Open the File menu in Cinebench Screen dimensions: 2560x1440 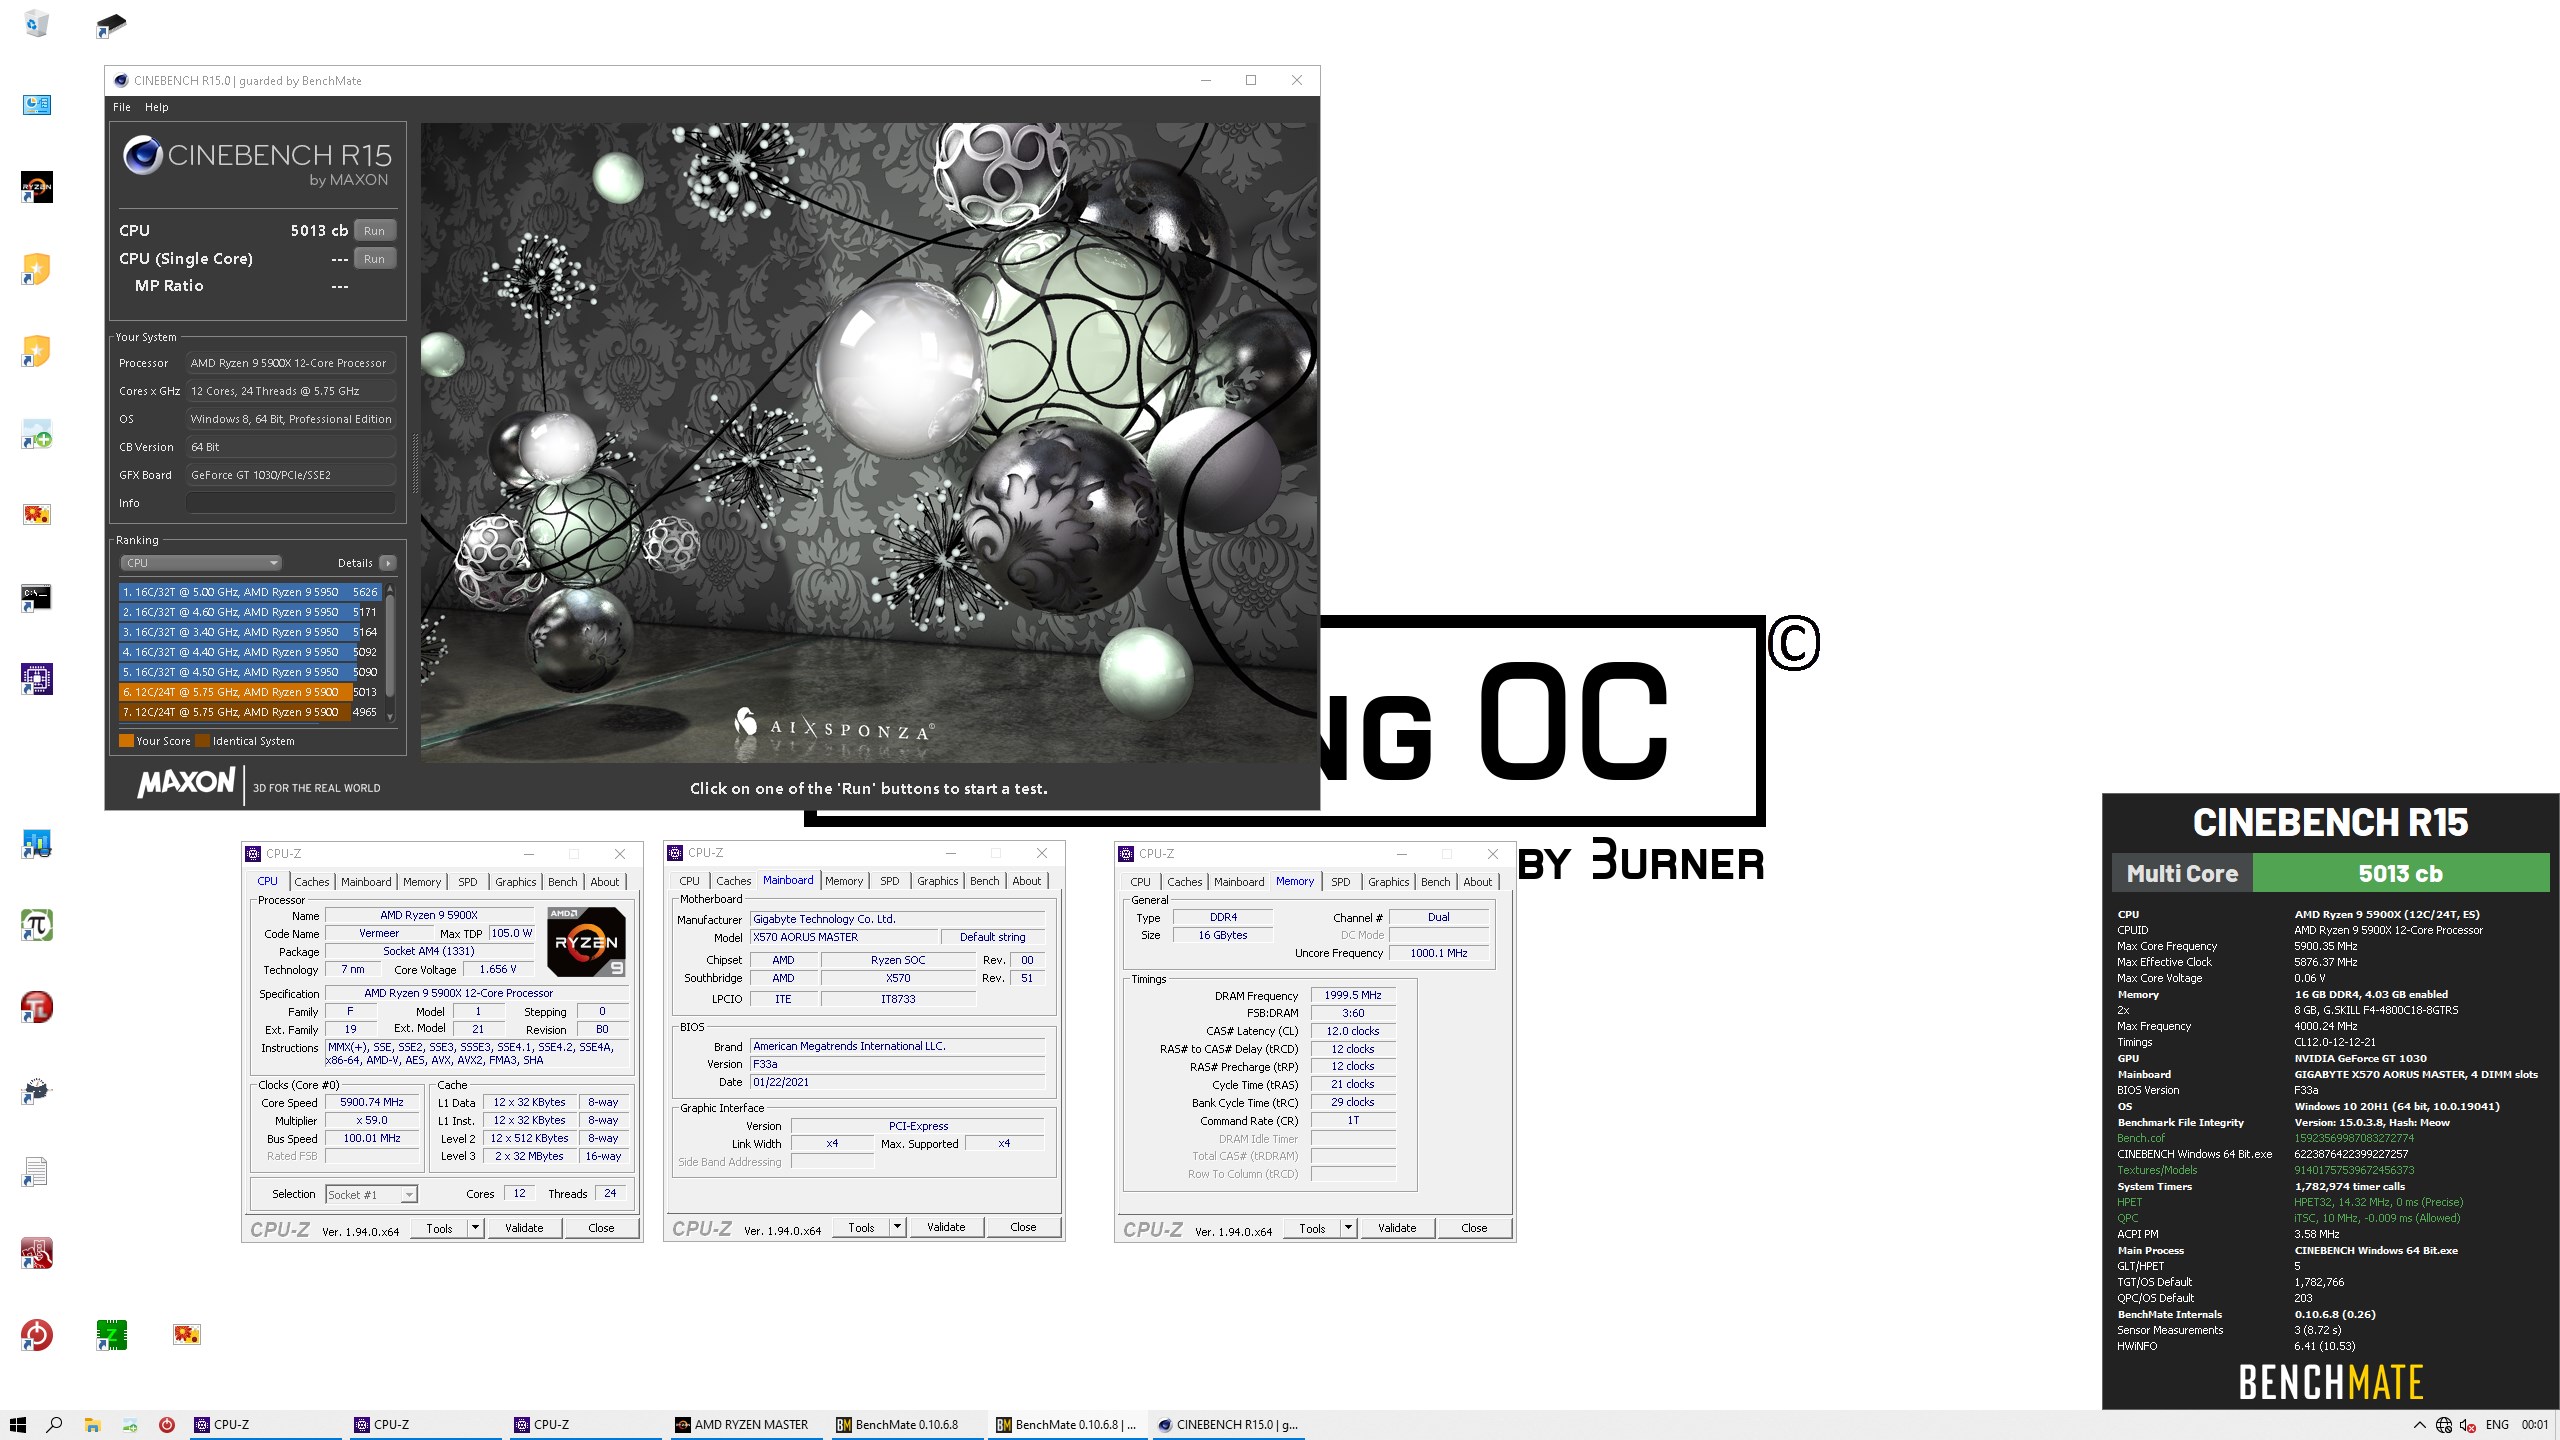coord(122,107)
